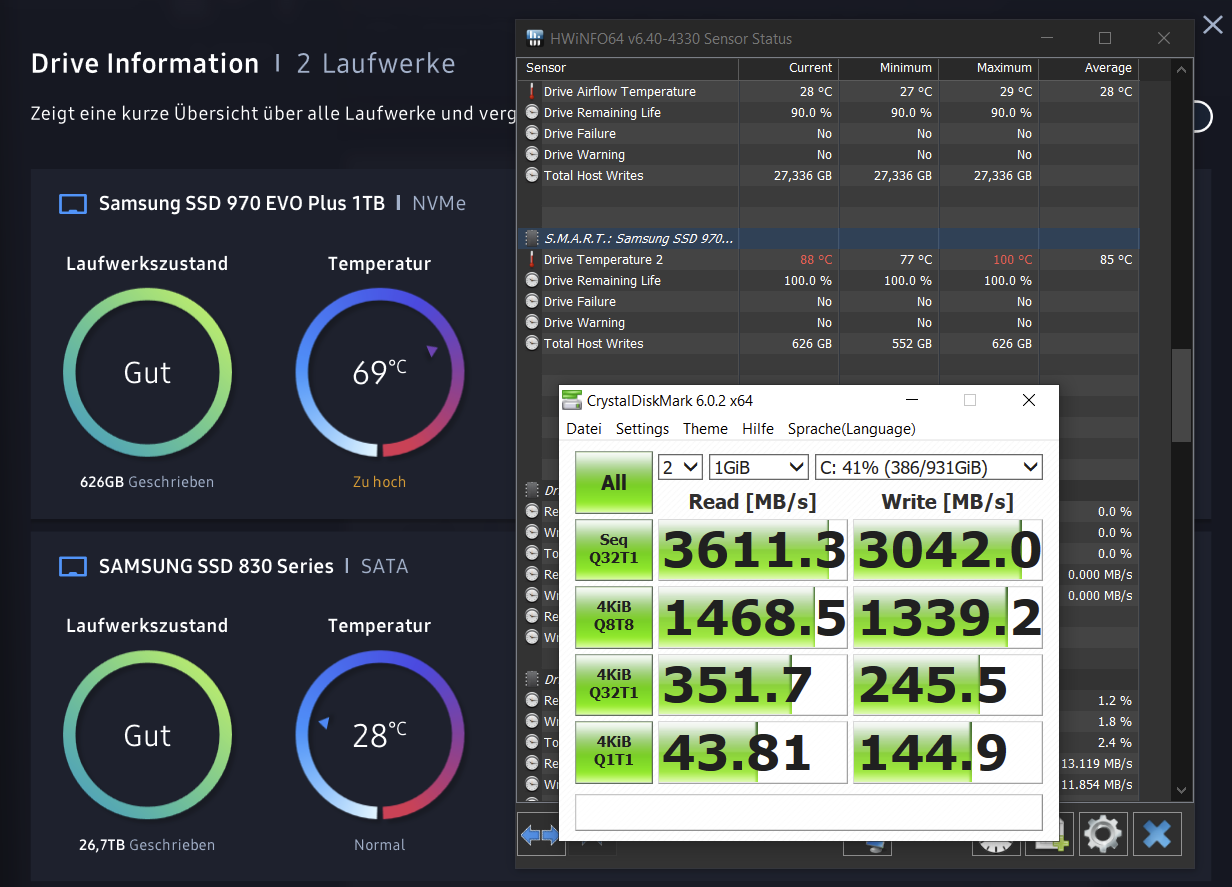Open the Datei menu in CrystalDiskMark
This screenshot has width=1232, height=887.
[x=584, y=428]
